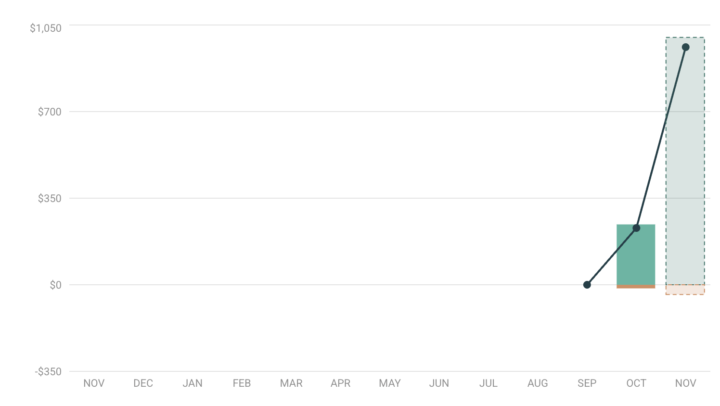
Task: Select the MAR month label
Action: 291,384
